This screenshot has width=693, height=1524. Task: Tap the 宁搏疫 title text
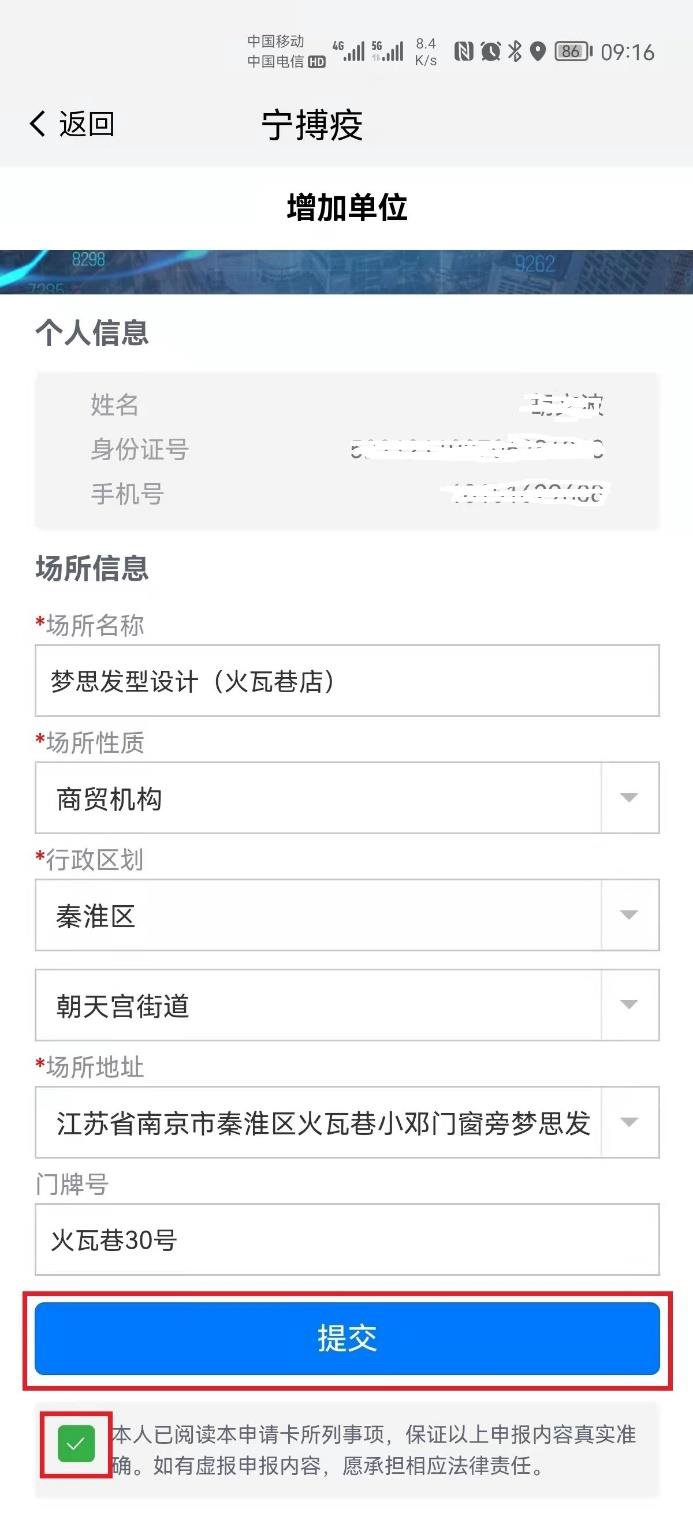click(312, 125)
